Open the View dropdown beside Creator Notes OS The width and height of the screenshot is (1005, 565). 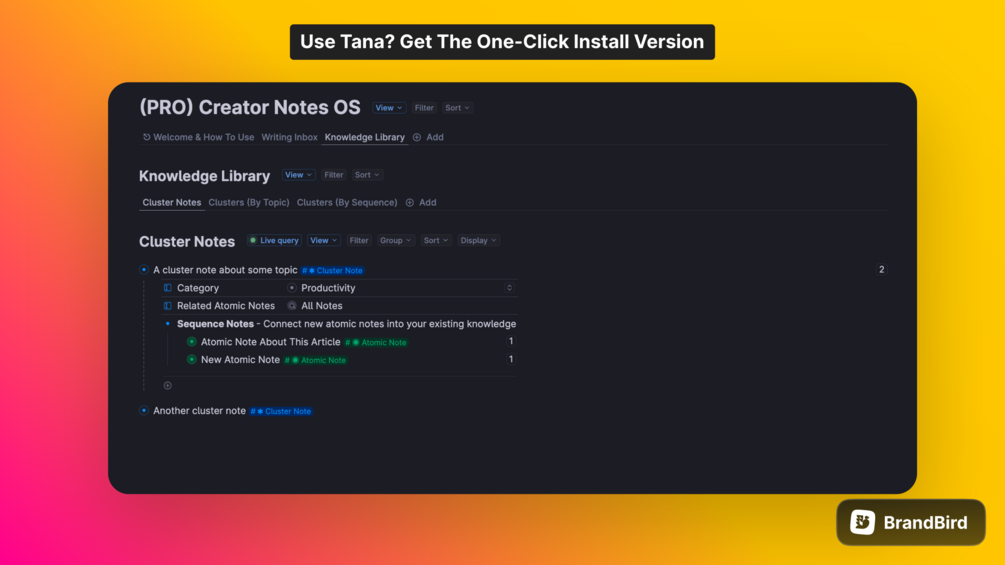(388, 108)
